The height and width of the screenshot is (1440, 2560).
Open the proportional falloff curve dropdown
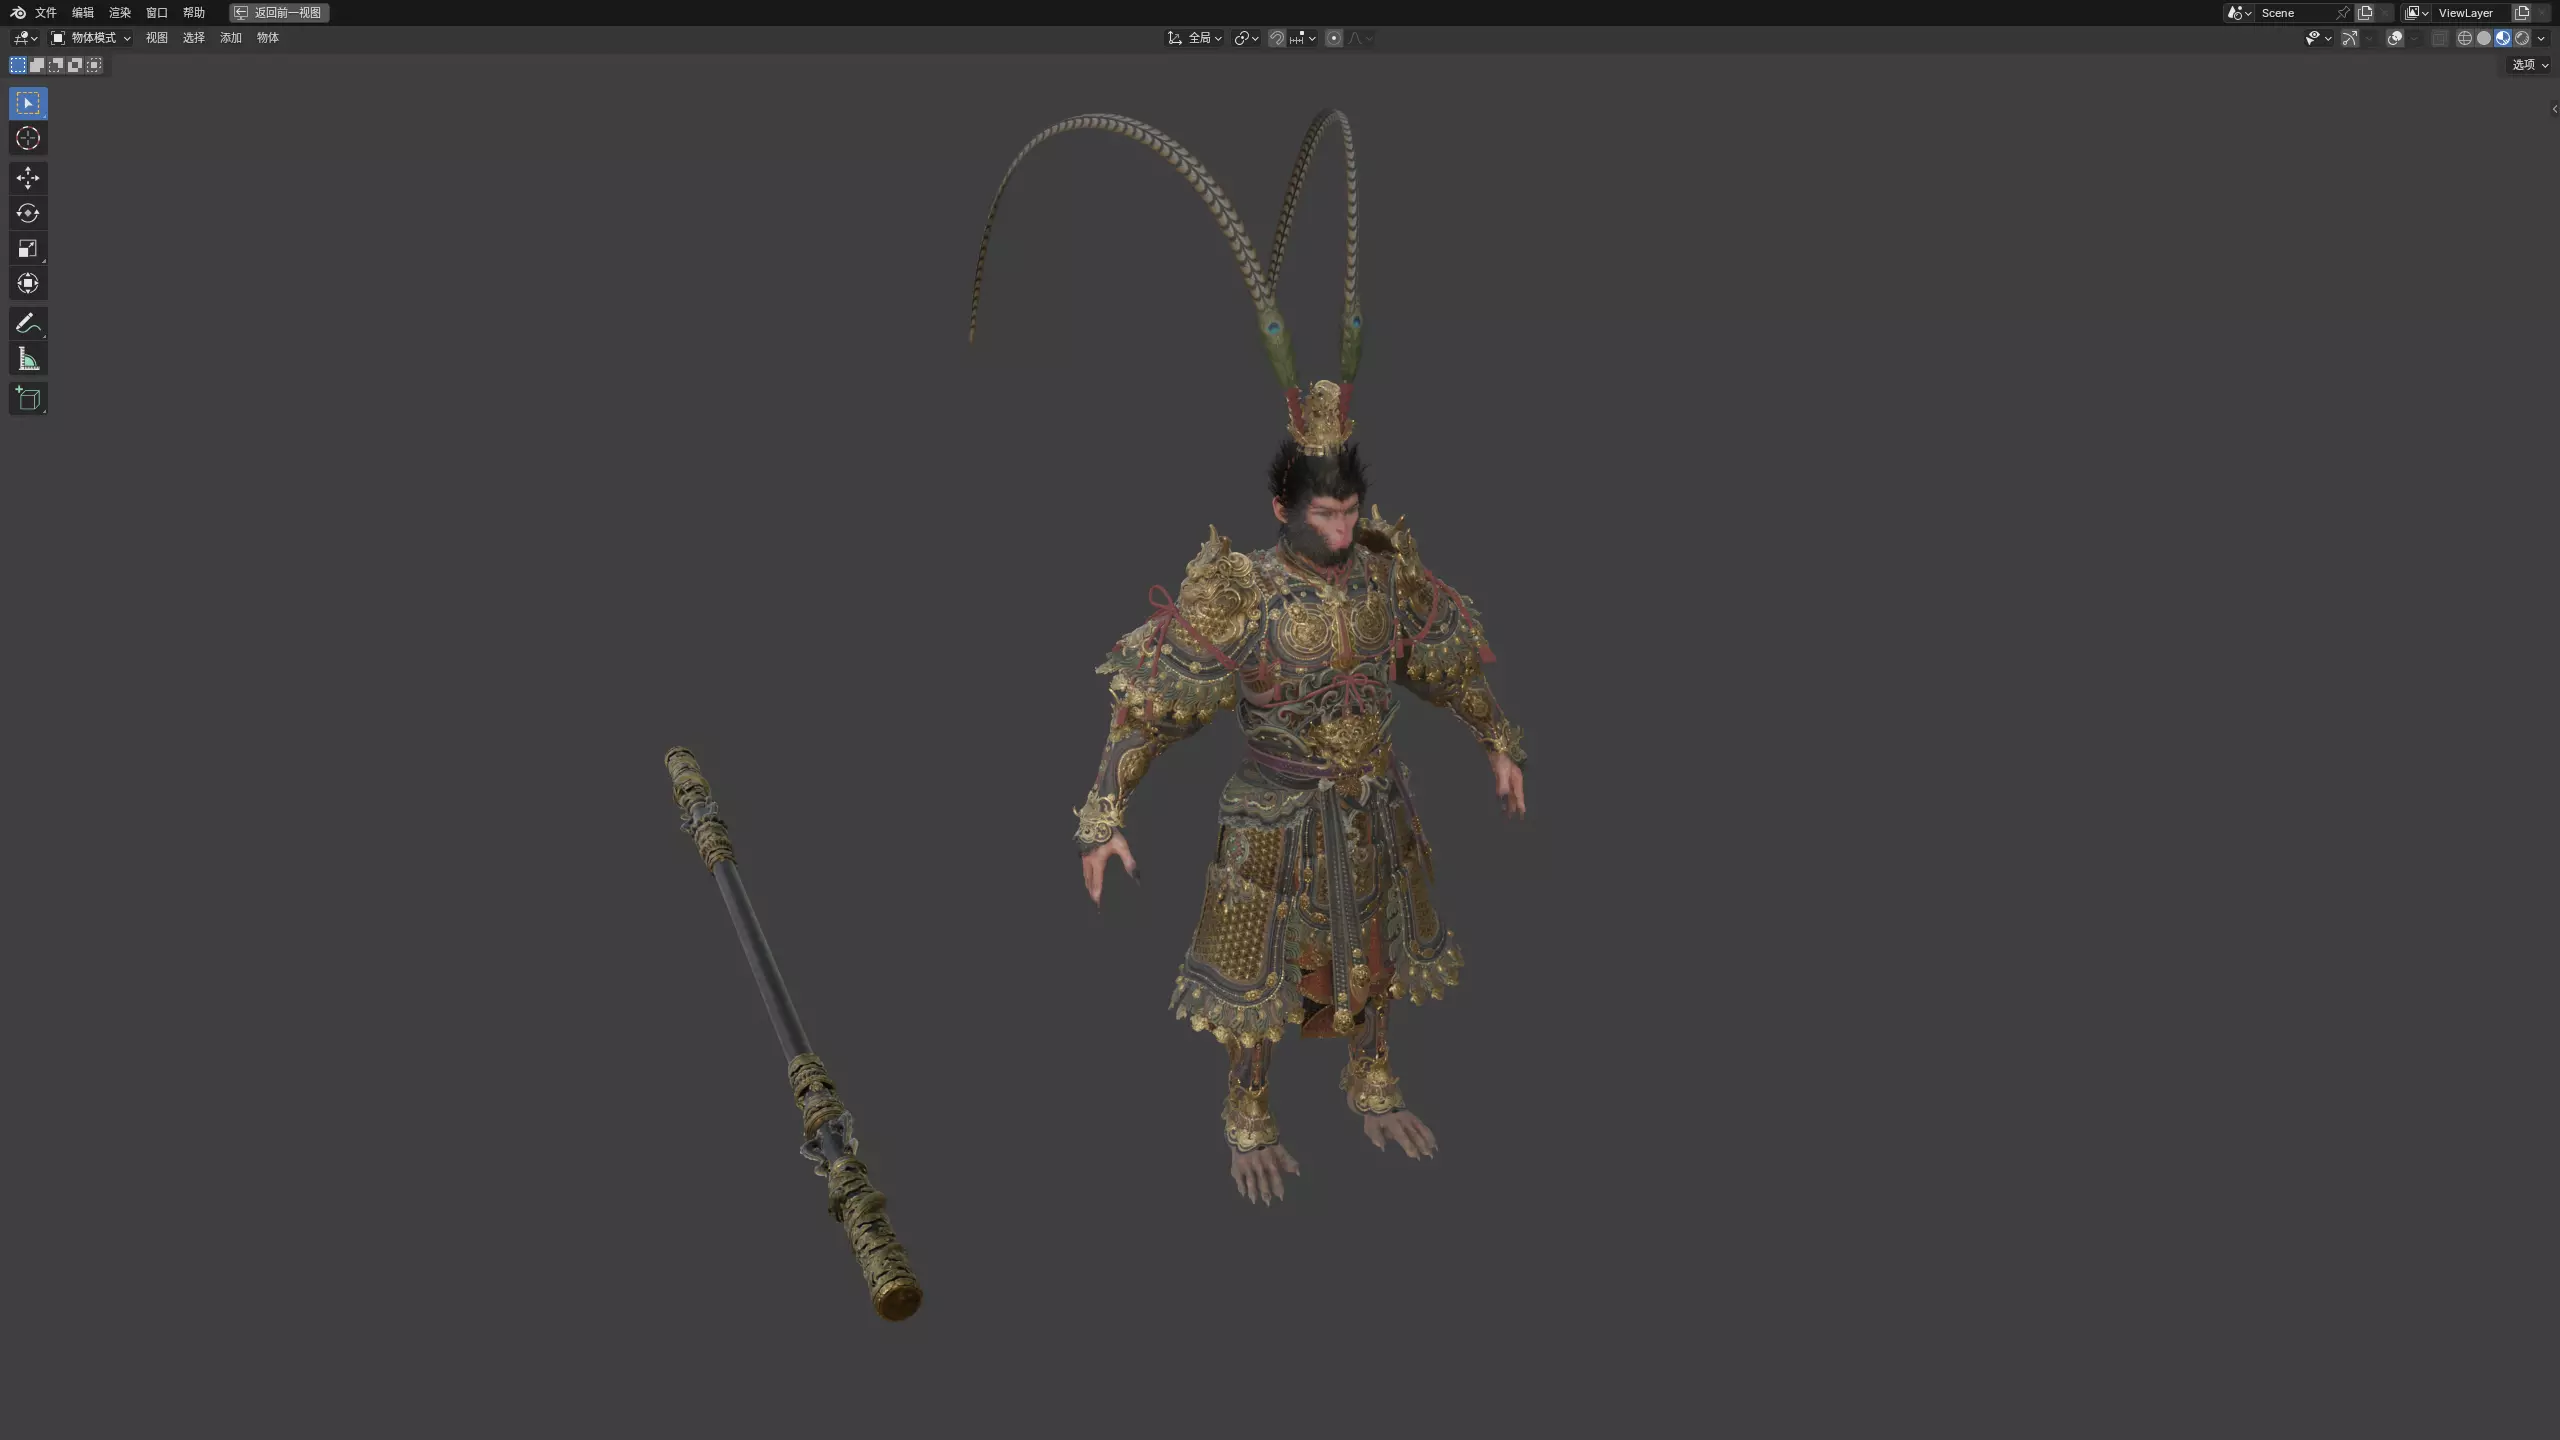point(1361,38)
